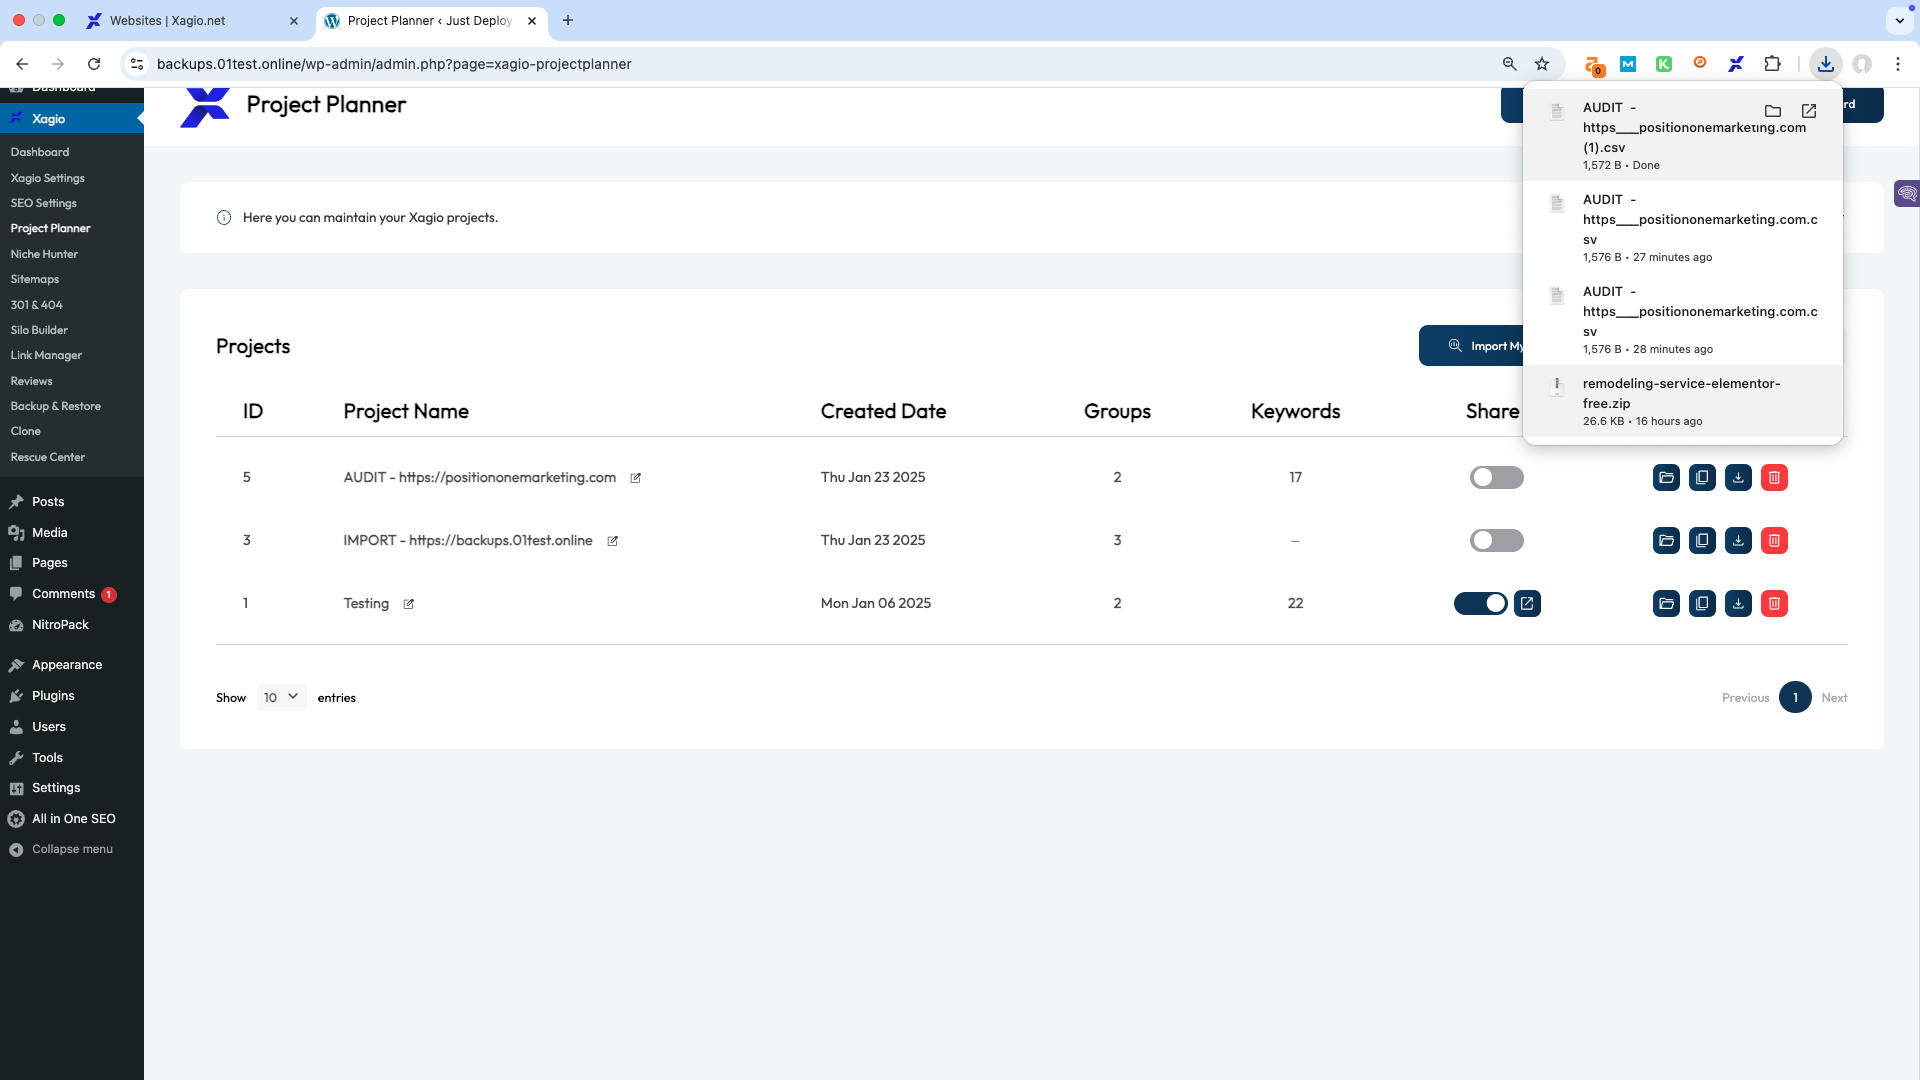The image size is (1920, 1080).
Task: Open shared link icon for Testing project
Action: pyautogui.click(x=1527, y=603)
